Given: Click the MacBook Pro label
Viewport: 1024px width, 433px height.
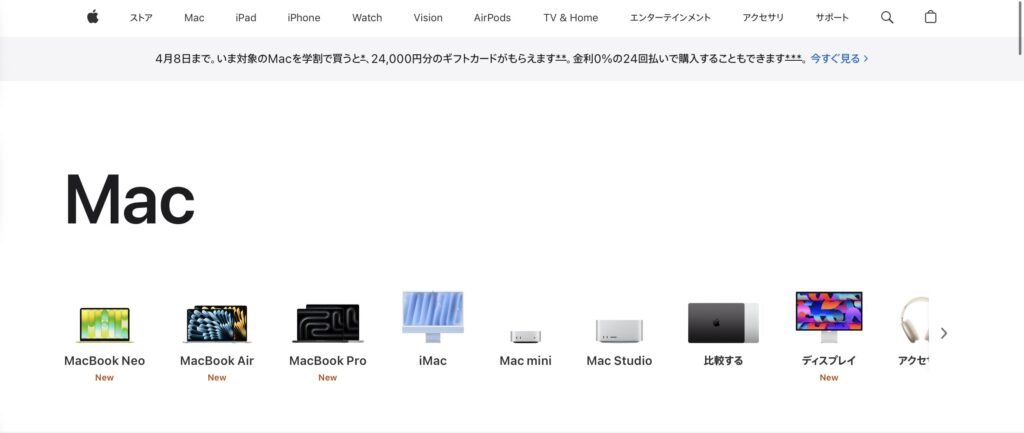Looking at the screenshot, I should 328,361.
